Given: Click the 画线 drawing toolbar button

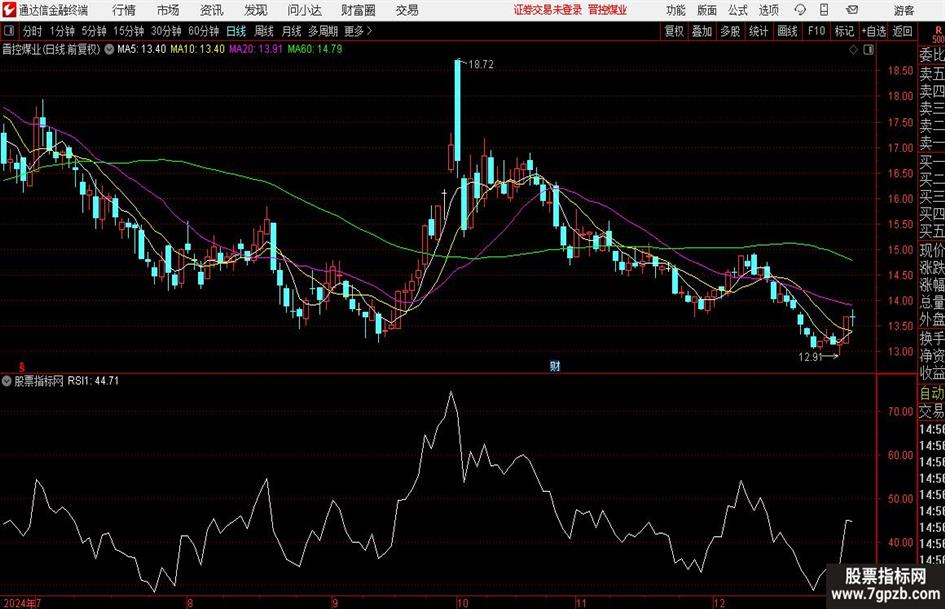Looking at the screenshot, I should pyautogui.click(x=788, y=31).
